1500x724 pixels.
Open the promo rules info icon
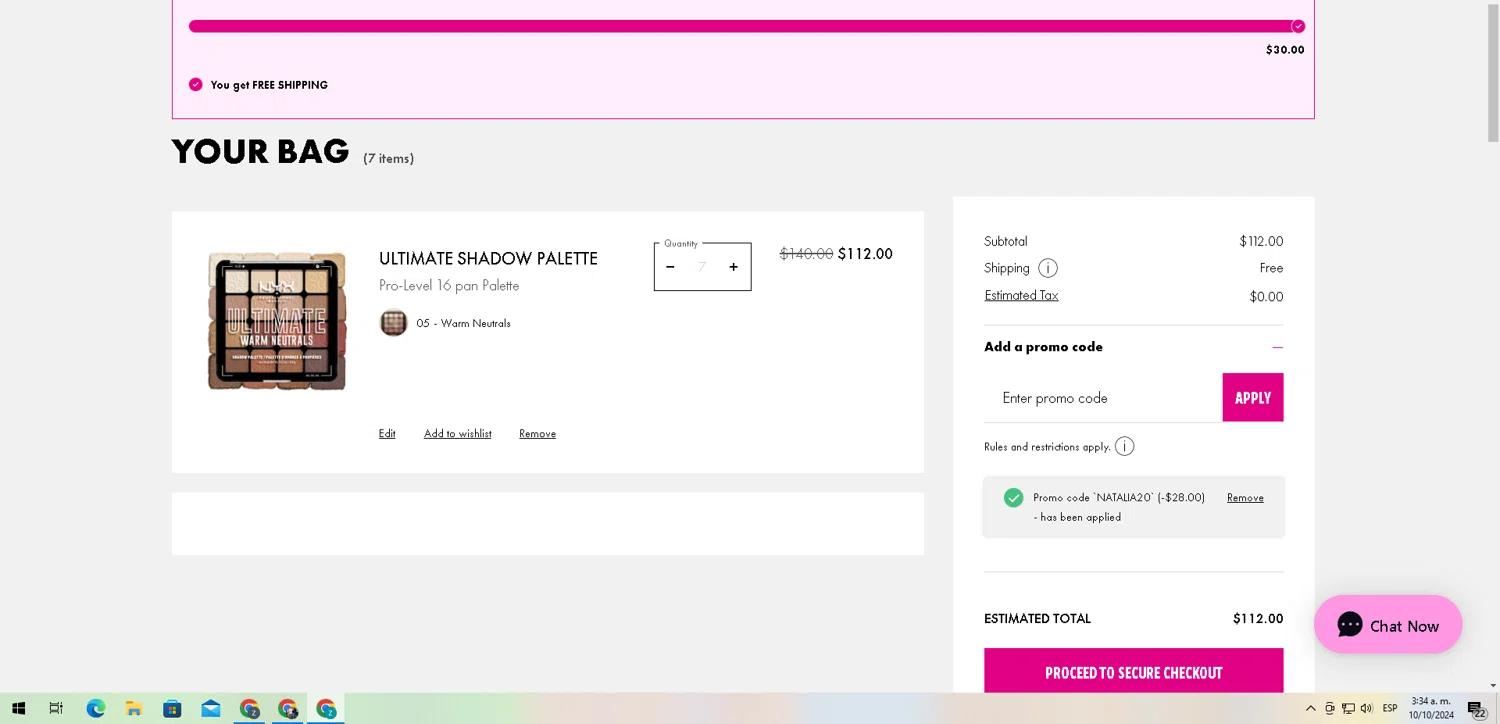1124,447
